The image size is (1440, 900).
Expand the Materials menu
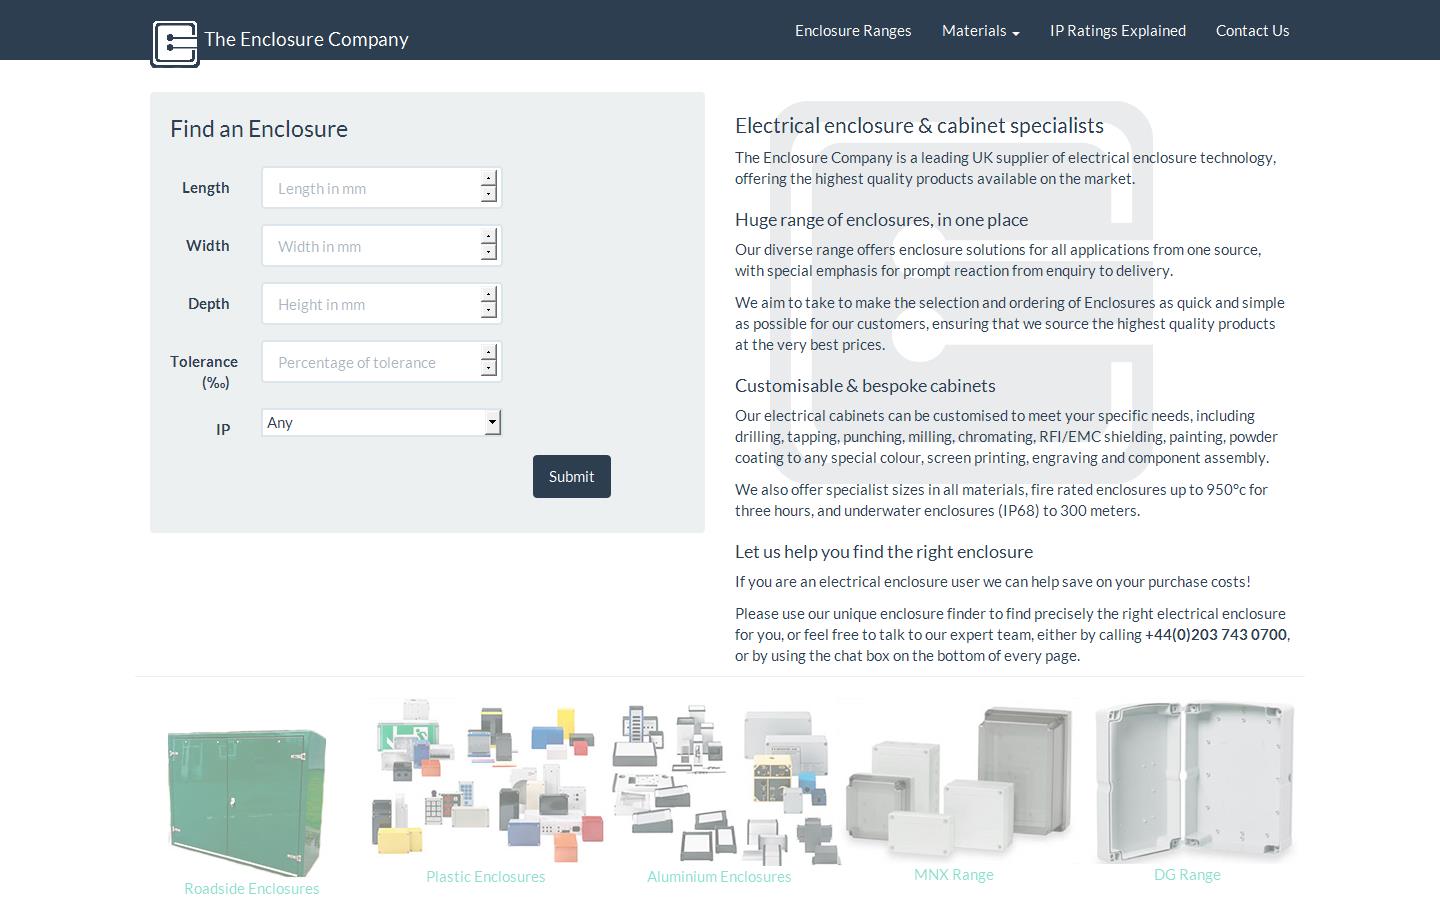point(980,31)
